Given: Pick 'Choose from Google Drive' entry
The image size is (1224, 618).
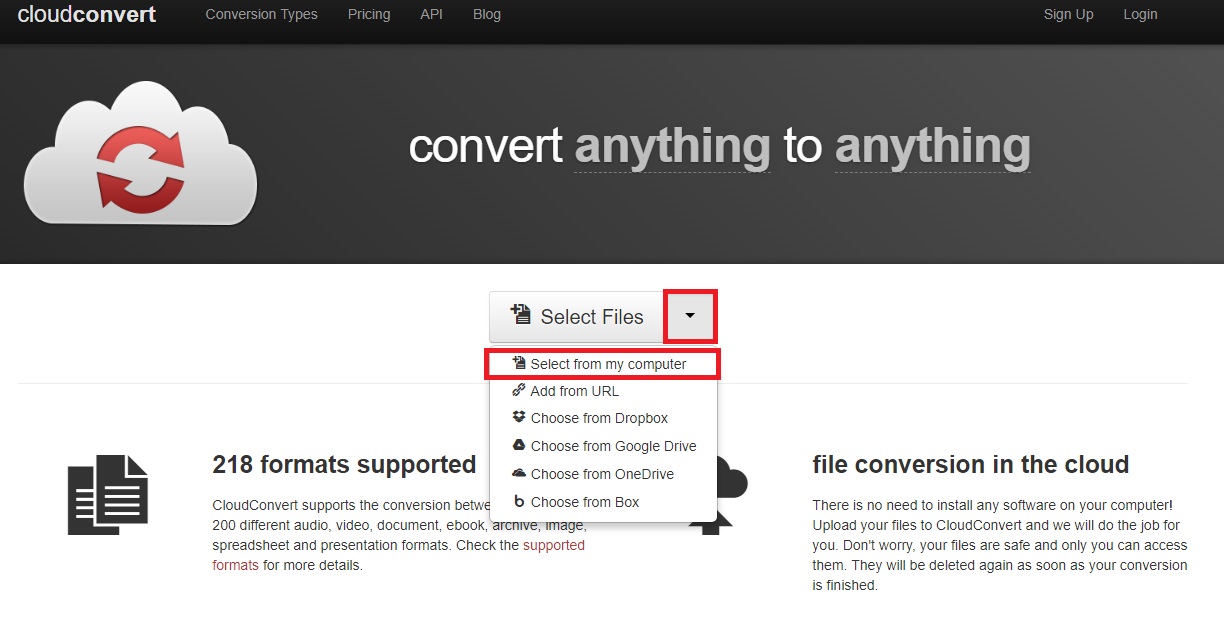Looking at the screenshot, I should click(x=603, y=446).
